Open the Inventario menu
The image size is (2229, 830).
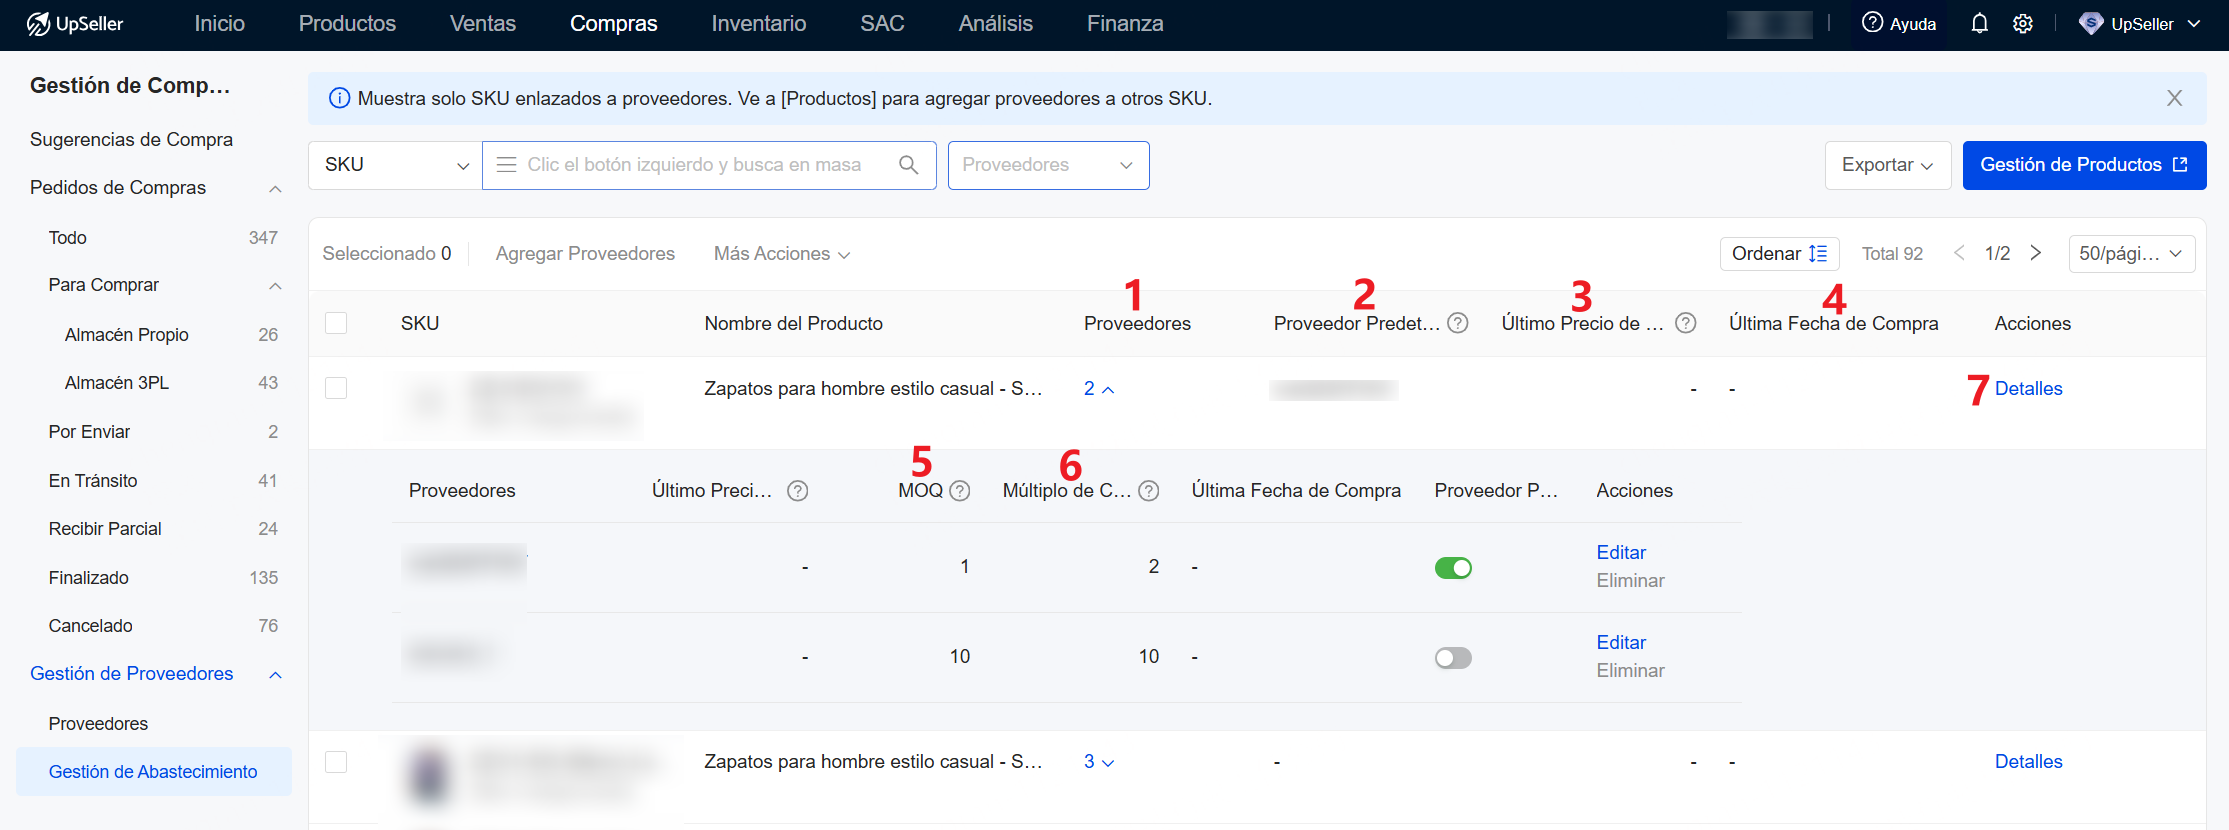click(x=759, y=24)
